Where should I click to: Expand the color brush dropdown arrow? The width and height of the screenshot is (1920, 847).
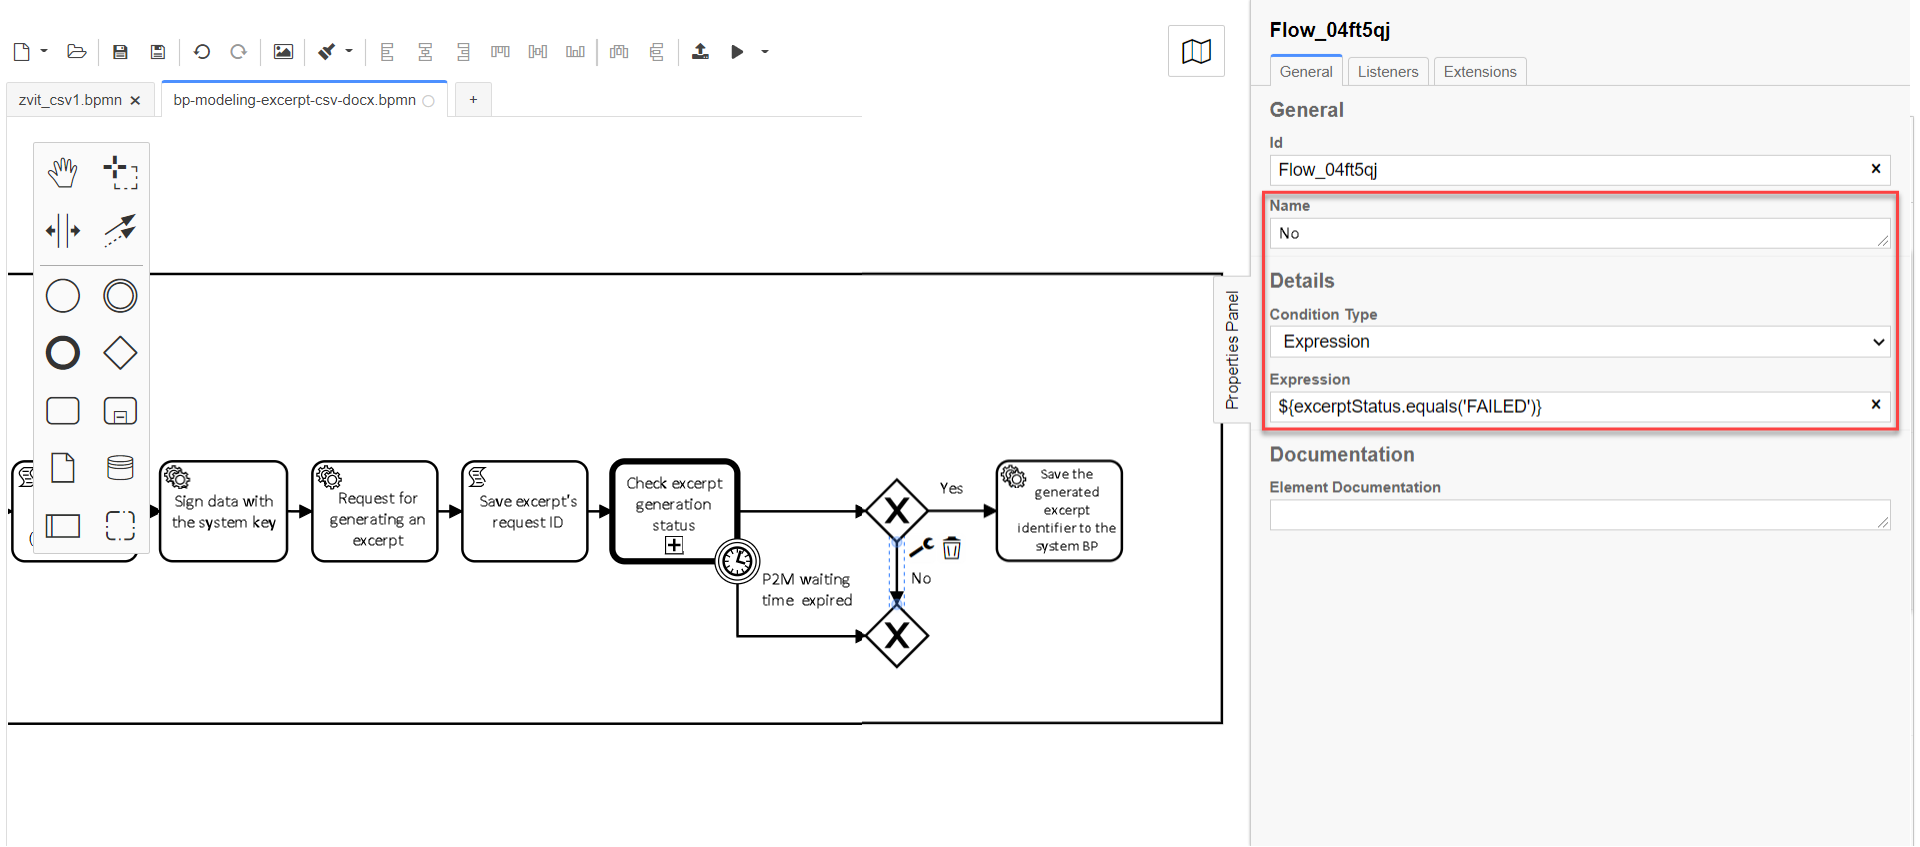click(x=349, y=51)
